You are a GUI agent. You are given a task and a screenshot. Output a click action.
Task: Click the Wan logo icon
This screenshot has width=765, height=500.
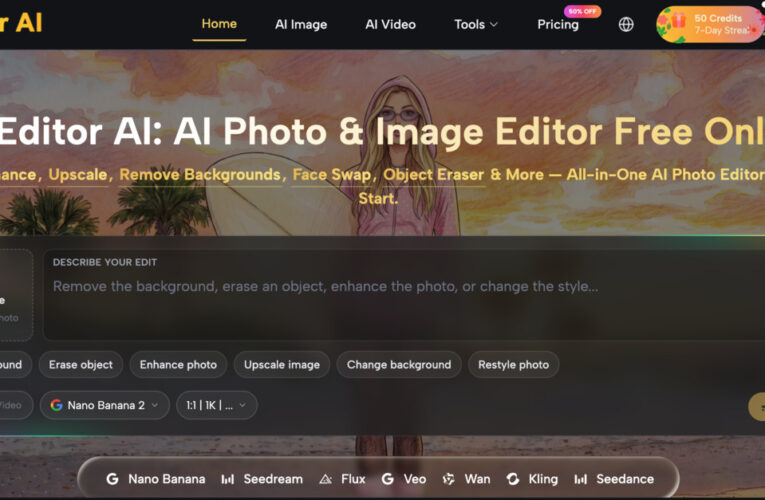pos(448,479)
